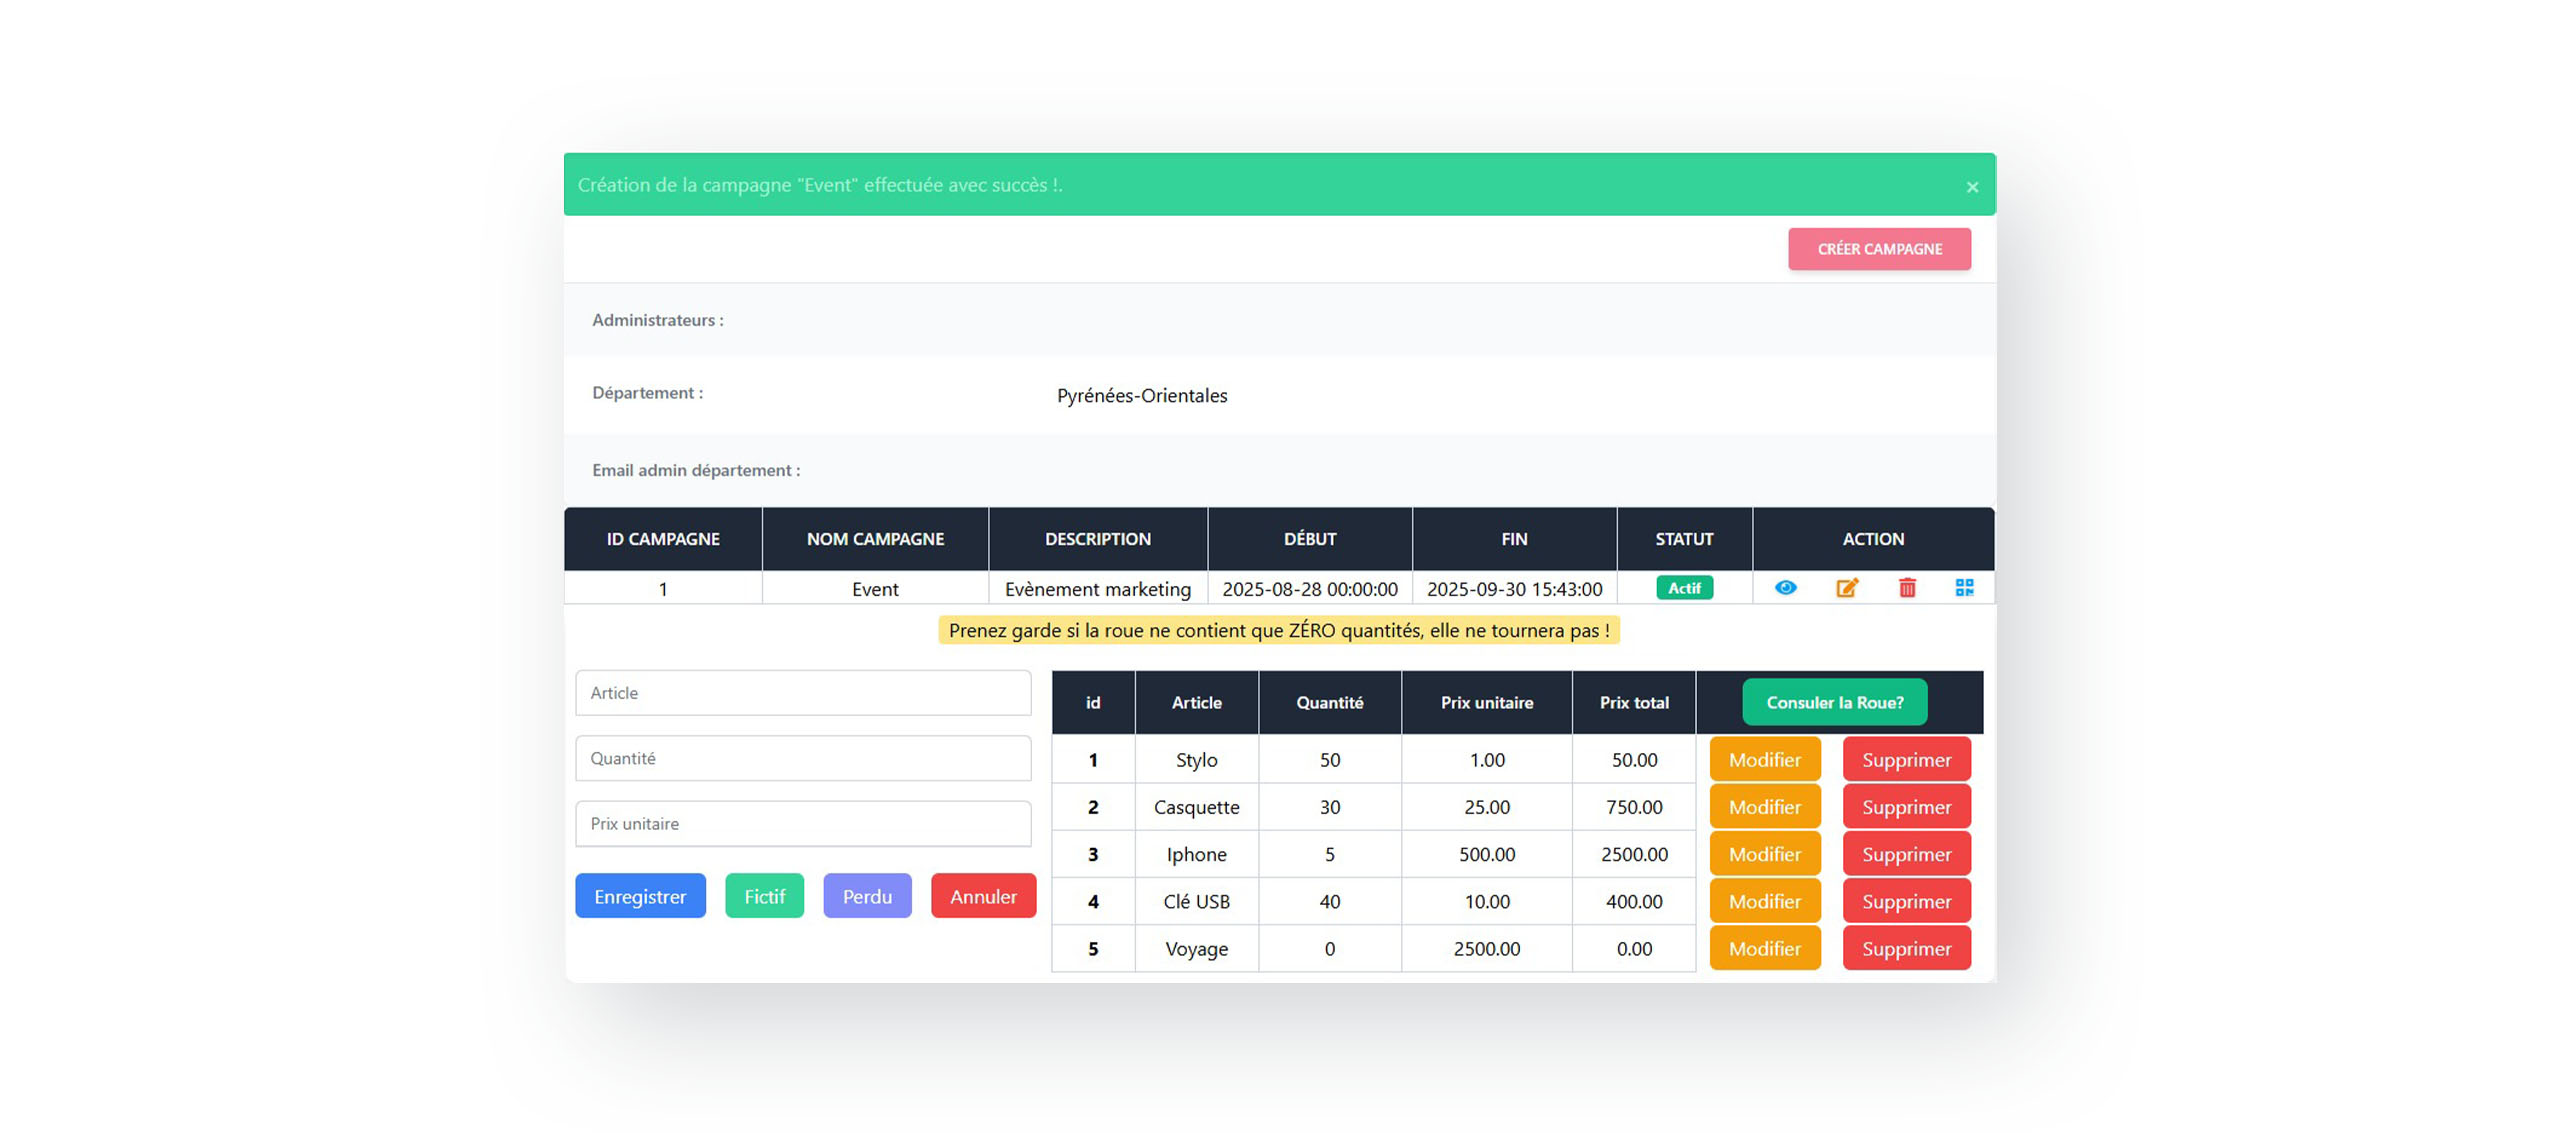Click Modifier for the Voyage row

coord(1764,948)
